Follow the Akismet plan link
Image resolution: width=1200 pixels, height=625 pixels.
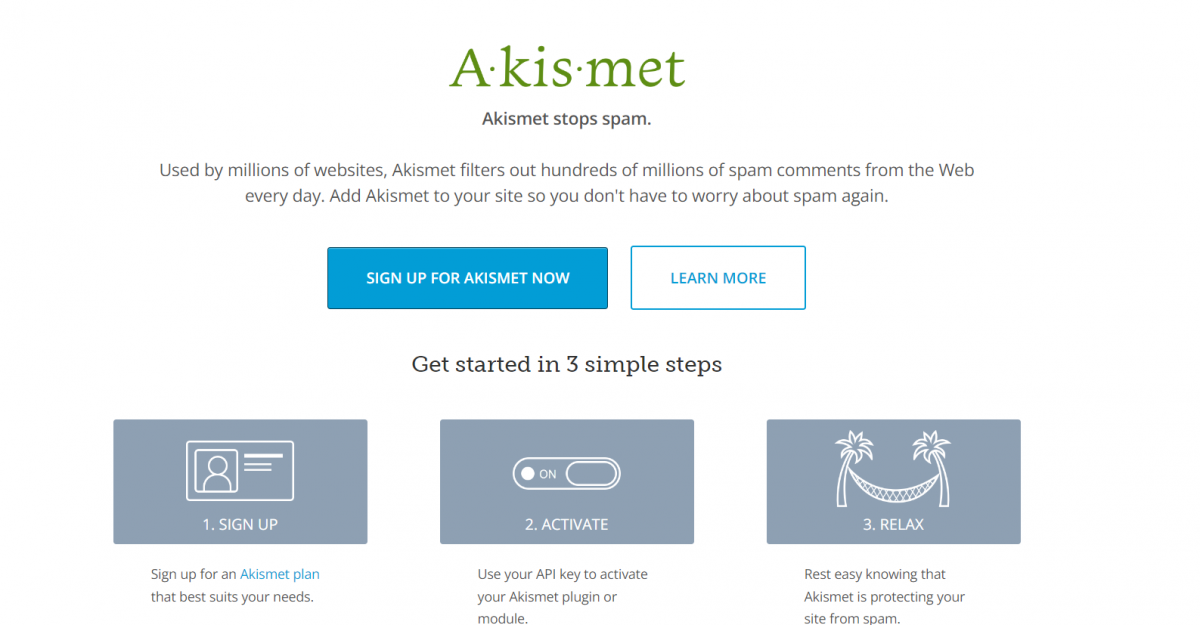[280, 574]
